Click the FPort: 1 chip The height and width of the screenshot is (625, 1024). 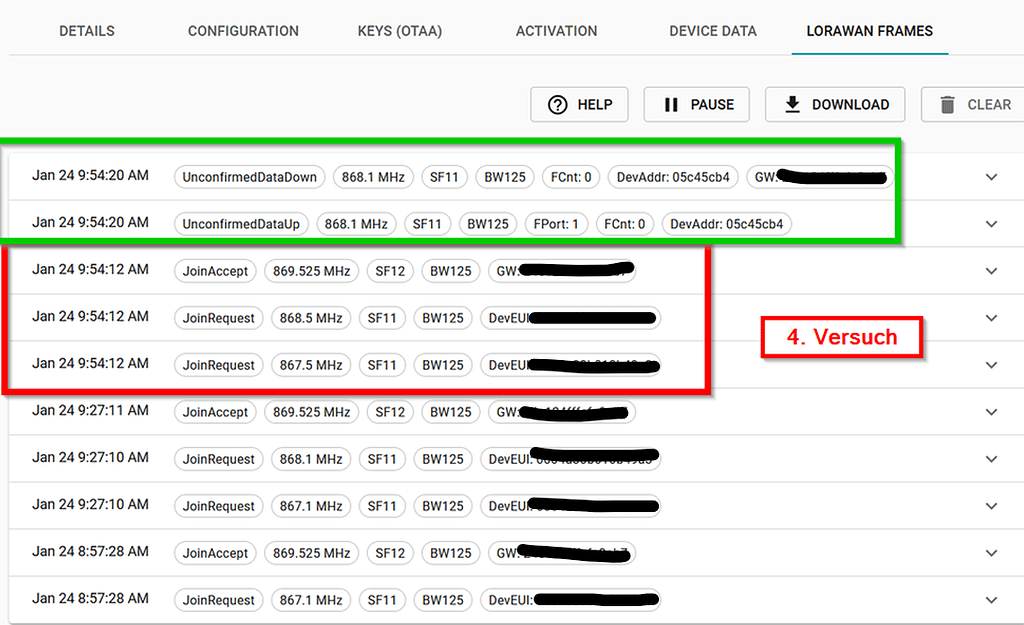coord(555,224)
